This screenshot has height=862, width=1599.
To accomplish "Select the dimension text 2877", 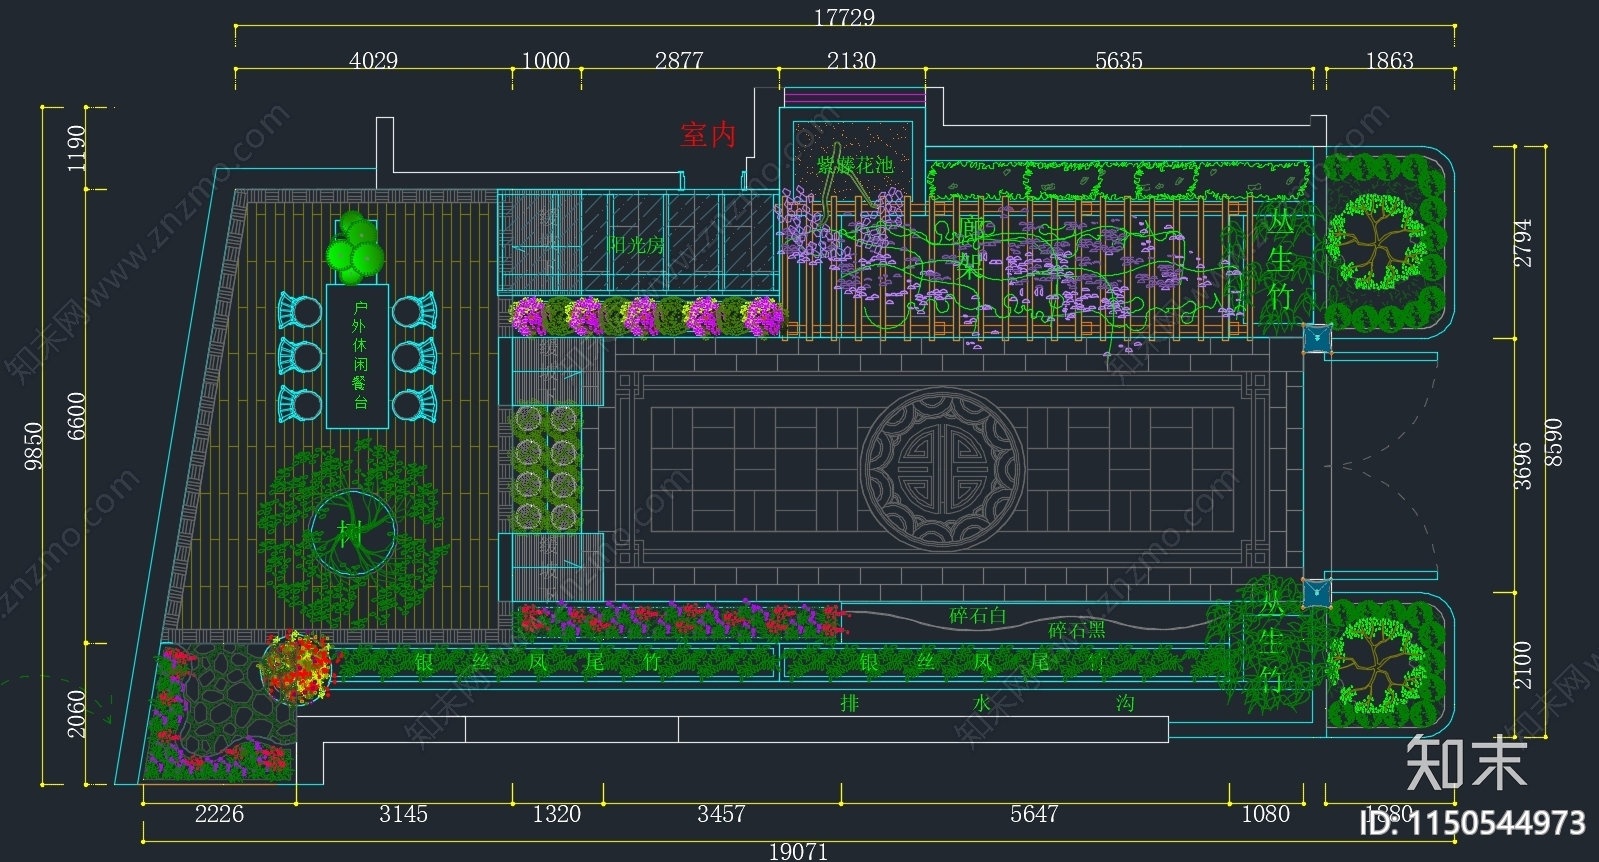I will point(679,60).
